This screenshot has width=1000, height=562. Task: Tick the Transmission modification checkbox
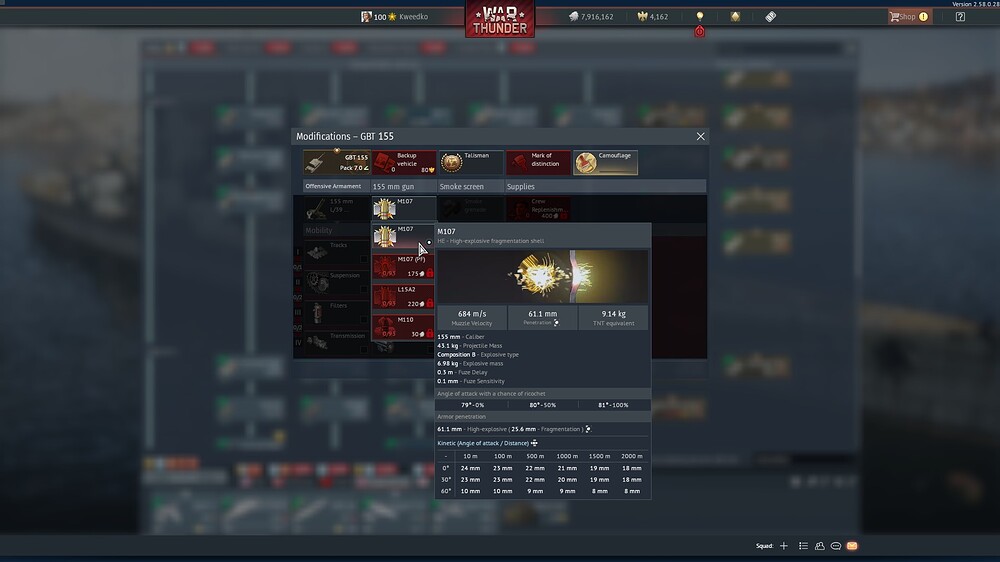click(364, 350)
